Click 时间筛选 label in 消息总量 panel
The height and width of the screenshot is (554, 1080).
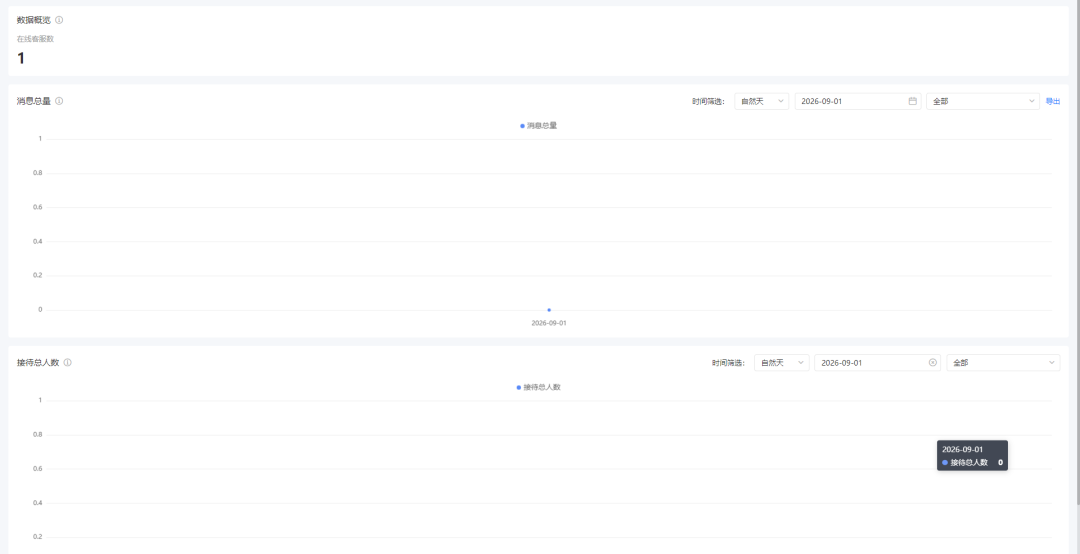[708, 101]
